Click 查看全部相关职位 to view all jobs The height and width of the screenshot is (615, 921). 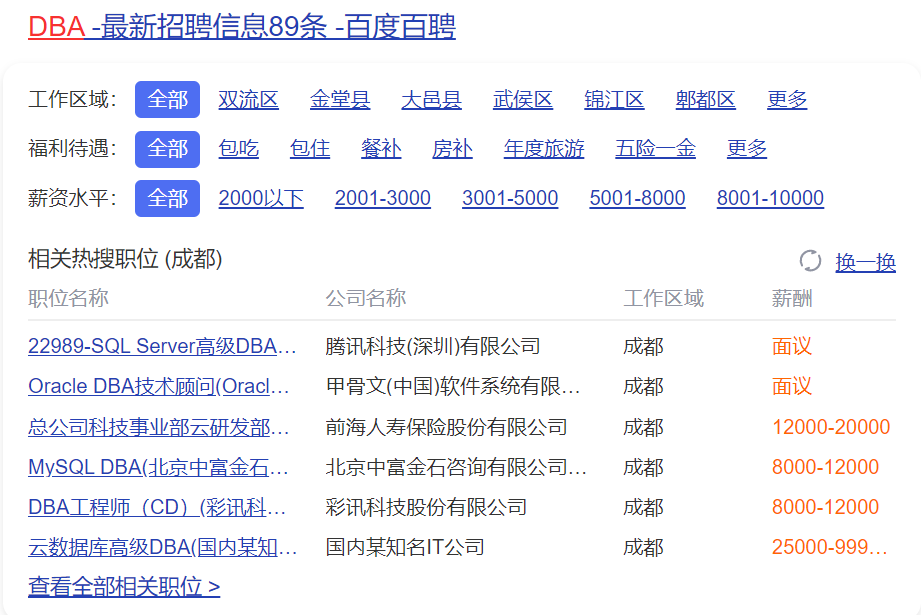pos(122,586)
